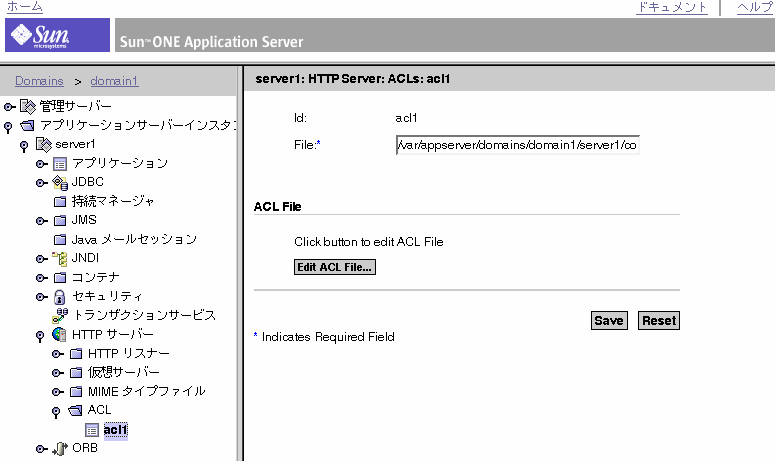Viewport: 775px width, 461px height.
Task: Expand the コンテナ tree node
Action: [42, 278]
